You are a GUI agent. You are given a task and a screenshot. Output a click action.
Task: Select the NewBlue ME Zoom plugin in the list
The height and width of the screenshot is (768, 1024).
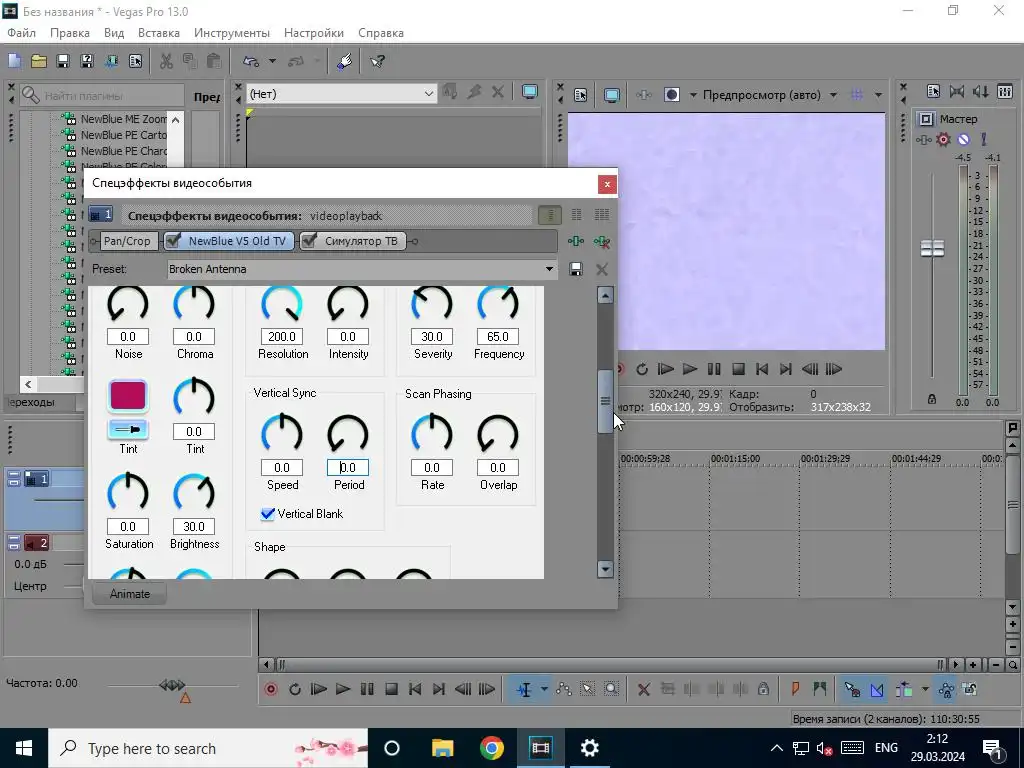[123, 119]
